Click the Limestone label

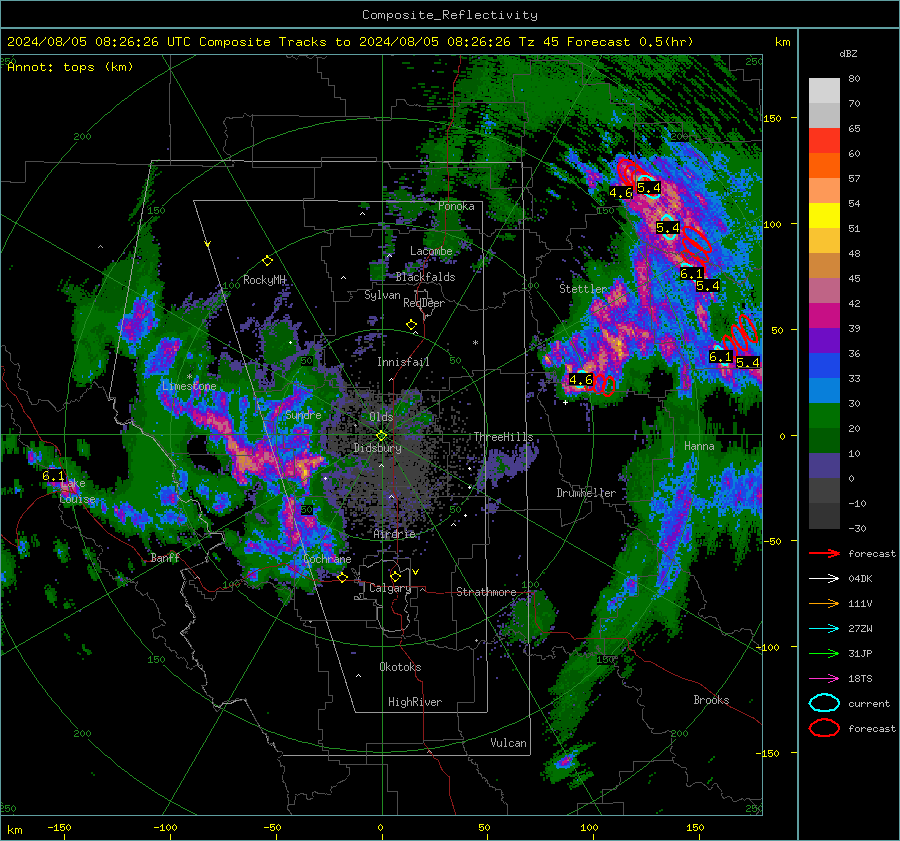[189, 386]
